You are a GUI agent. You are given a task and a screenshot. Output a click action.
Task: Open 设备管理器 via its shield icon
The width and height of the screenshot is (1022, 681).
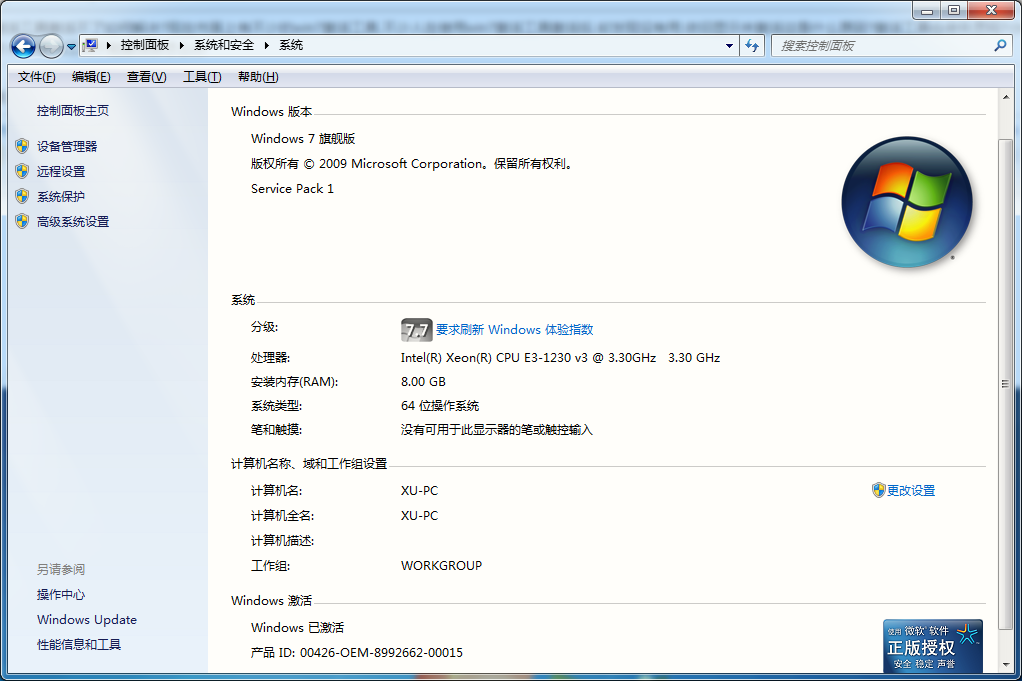pyautogui.click(x=22, y=145)
